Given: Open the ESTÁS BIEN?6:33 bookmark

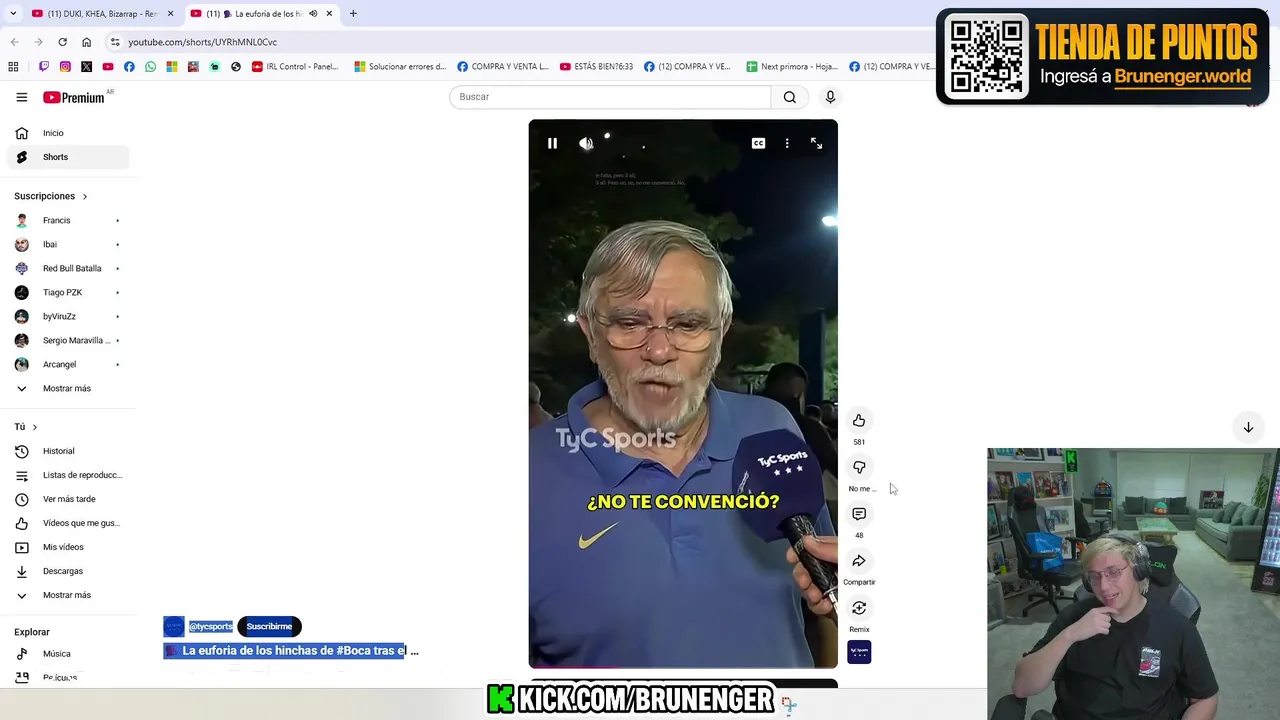Looking at the screenshot, I should 597,67.
